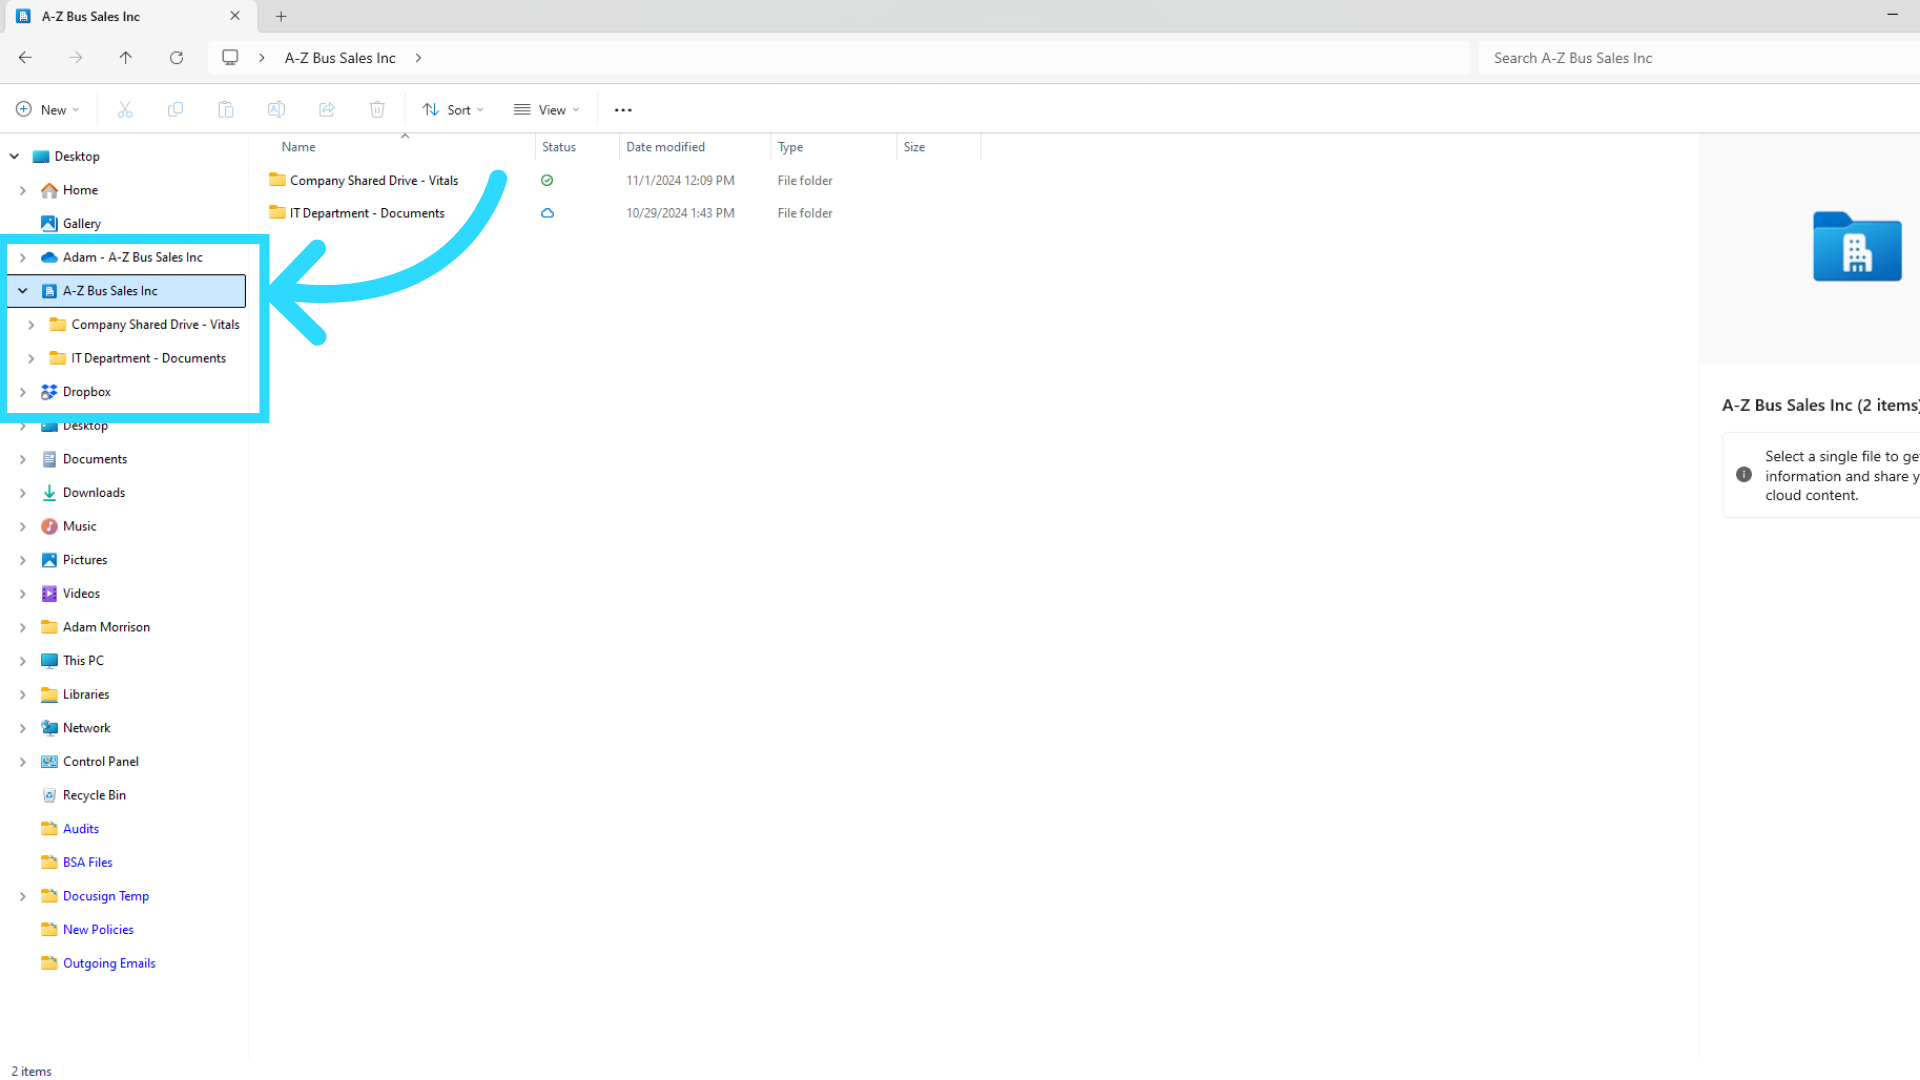Go back using the back arrow
Viewport: 1920px width, 1080px height.
click(25, 58)
